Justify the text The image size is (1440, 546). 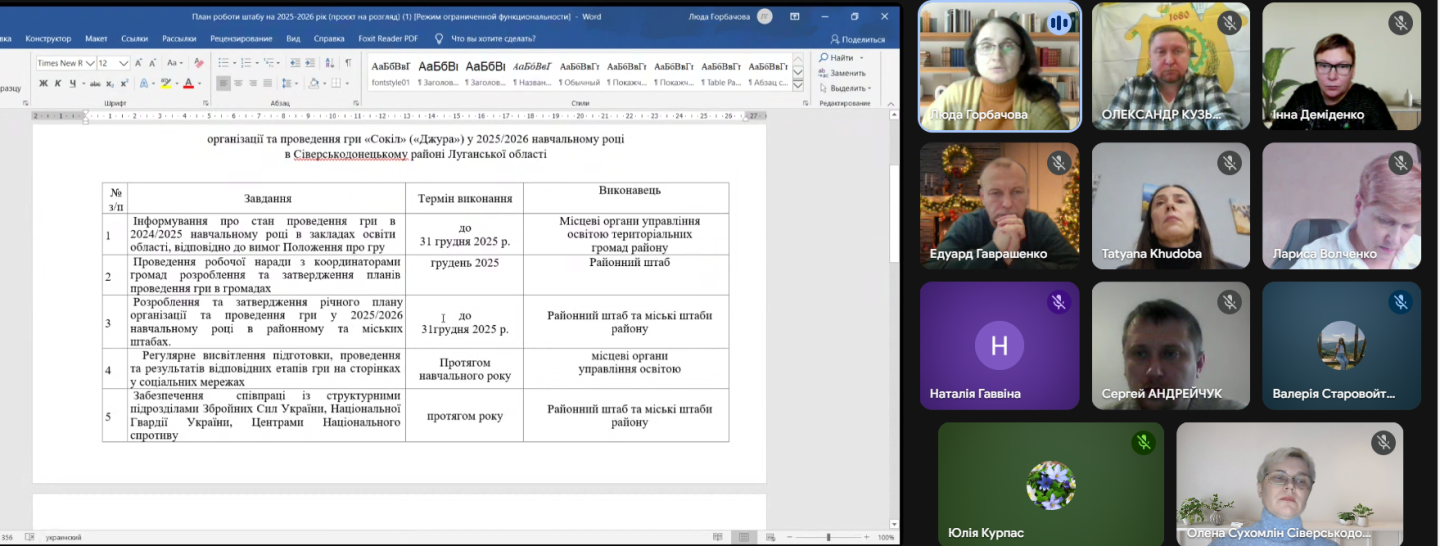268,83
